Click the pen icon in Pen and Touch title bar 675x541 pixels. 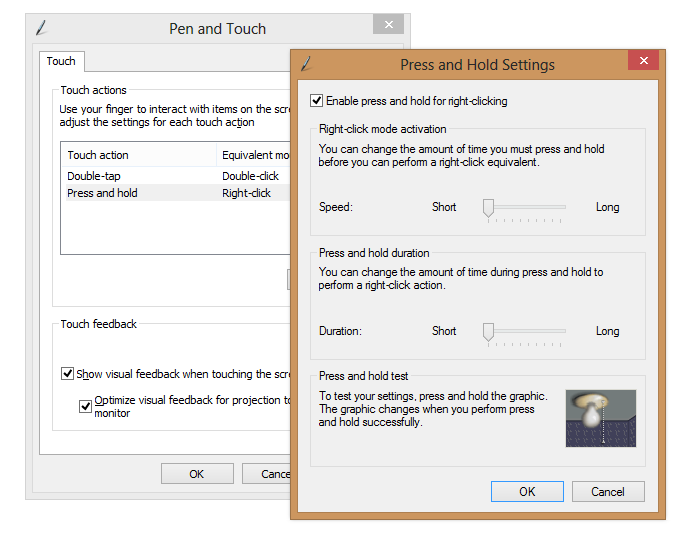[41, 28]
